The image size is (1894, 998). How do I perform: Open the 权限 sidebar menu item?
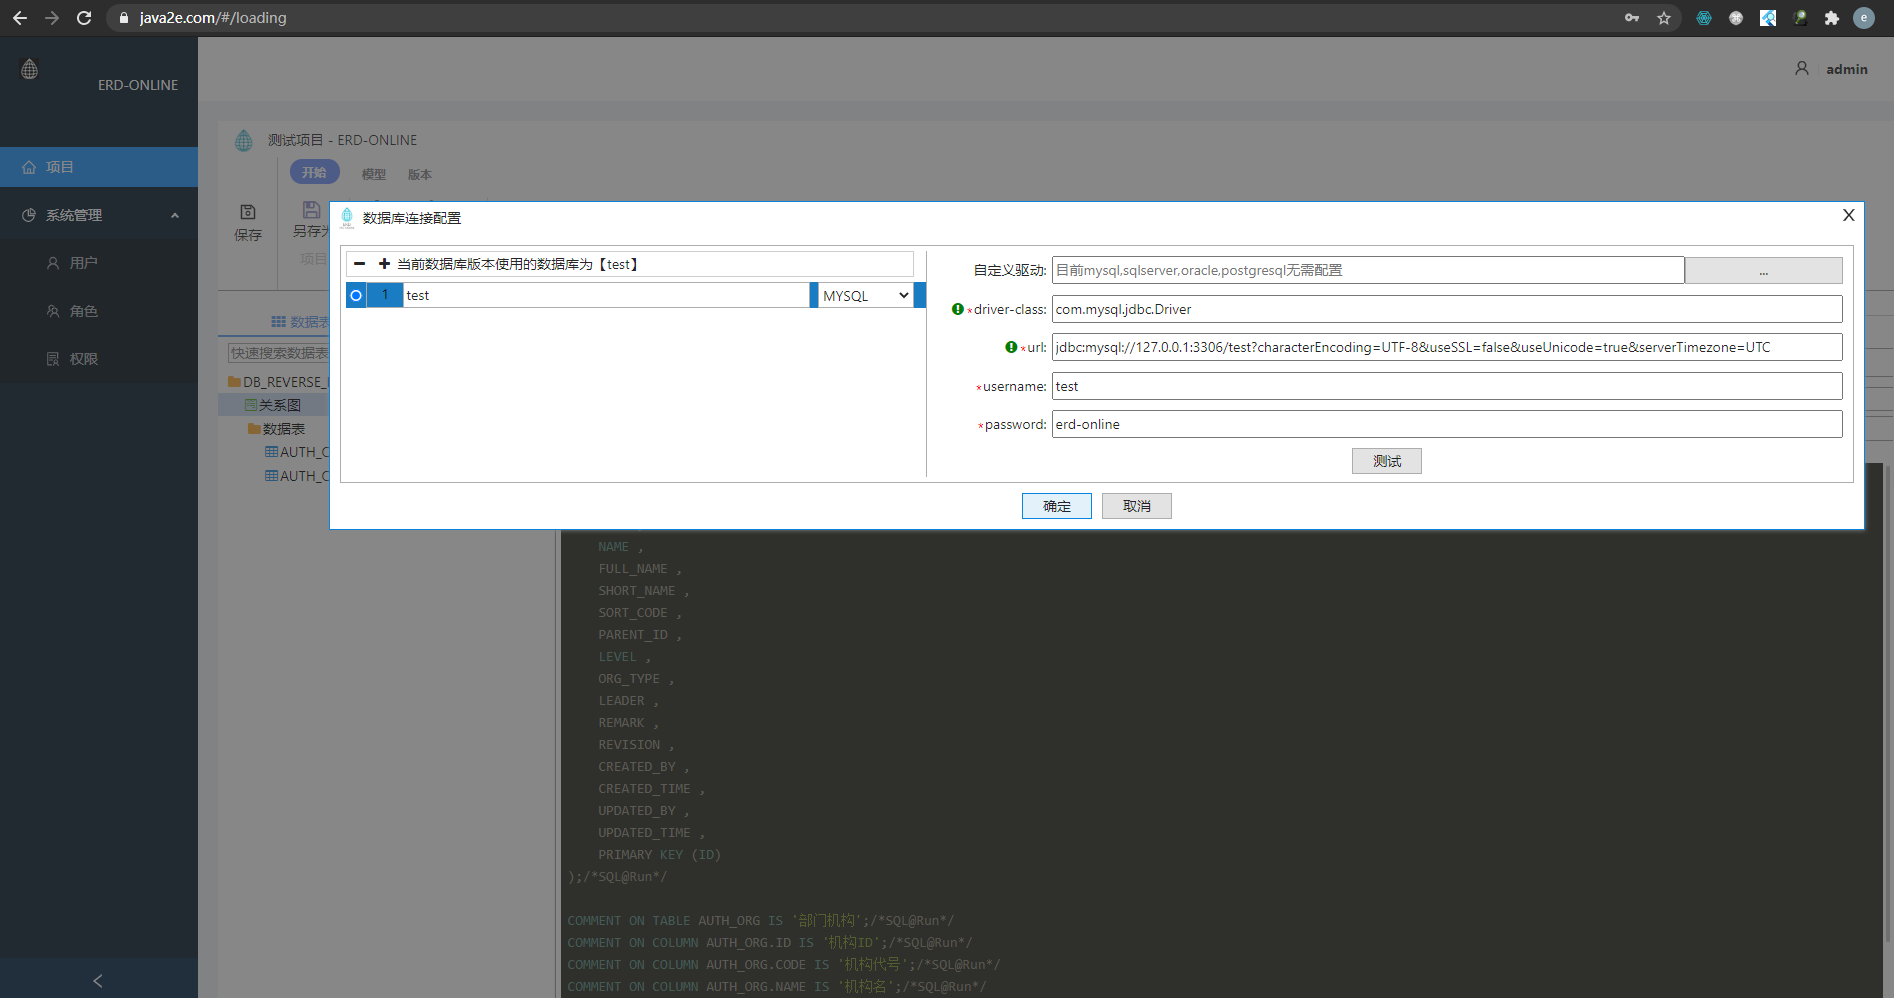99,359
